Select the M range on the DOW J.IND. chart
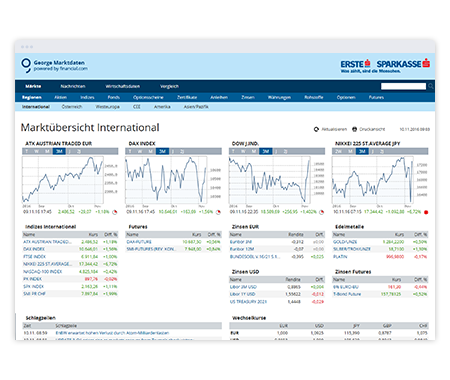Viewport: 450px width, 380px height. 254,152
